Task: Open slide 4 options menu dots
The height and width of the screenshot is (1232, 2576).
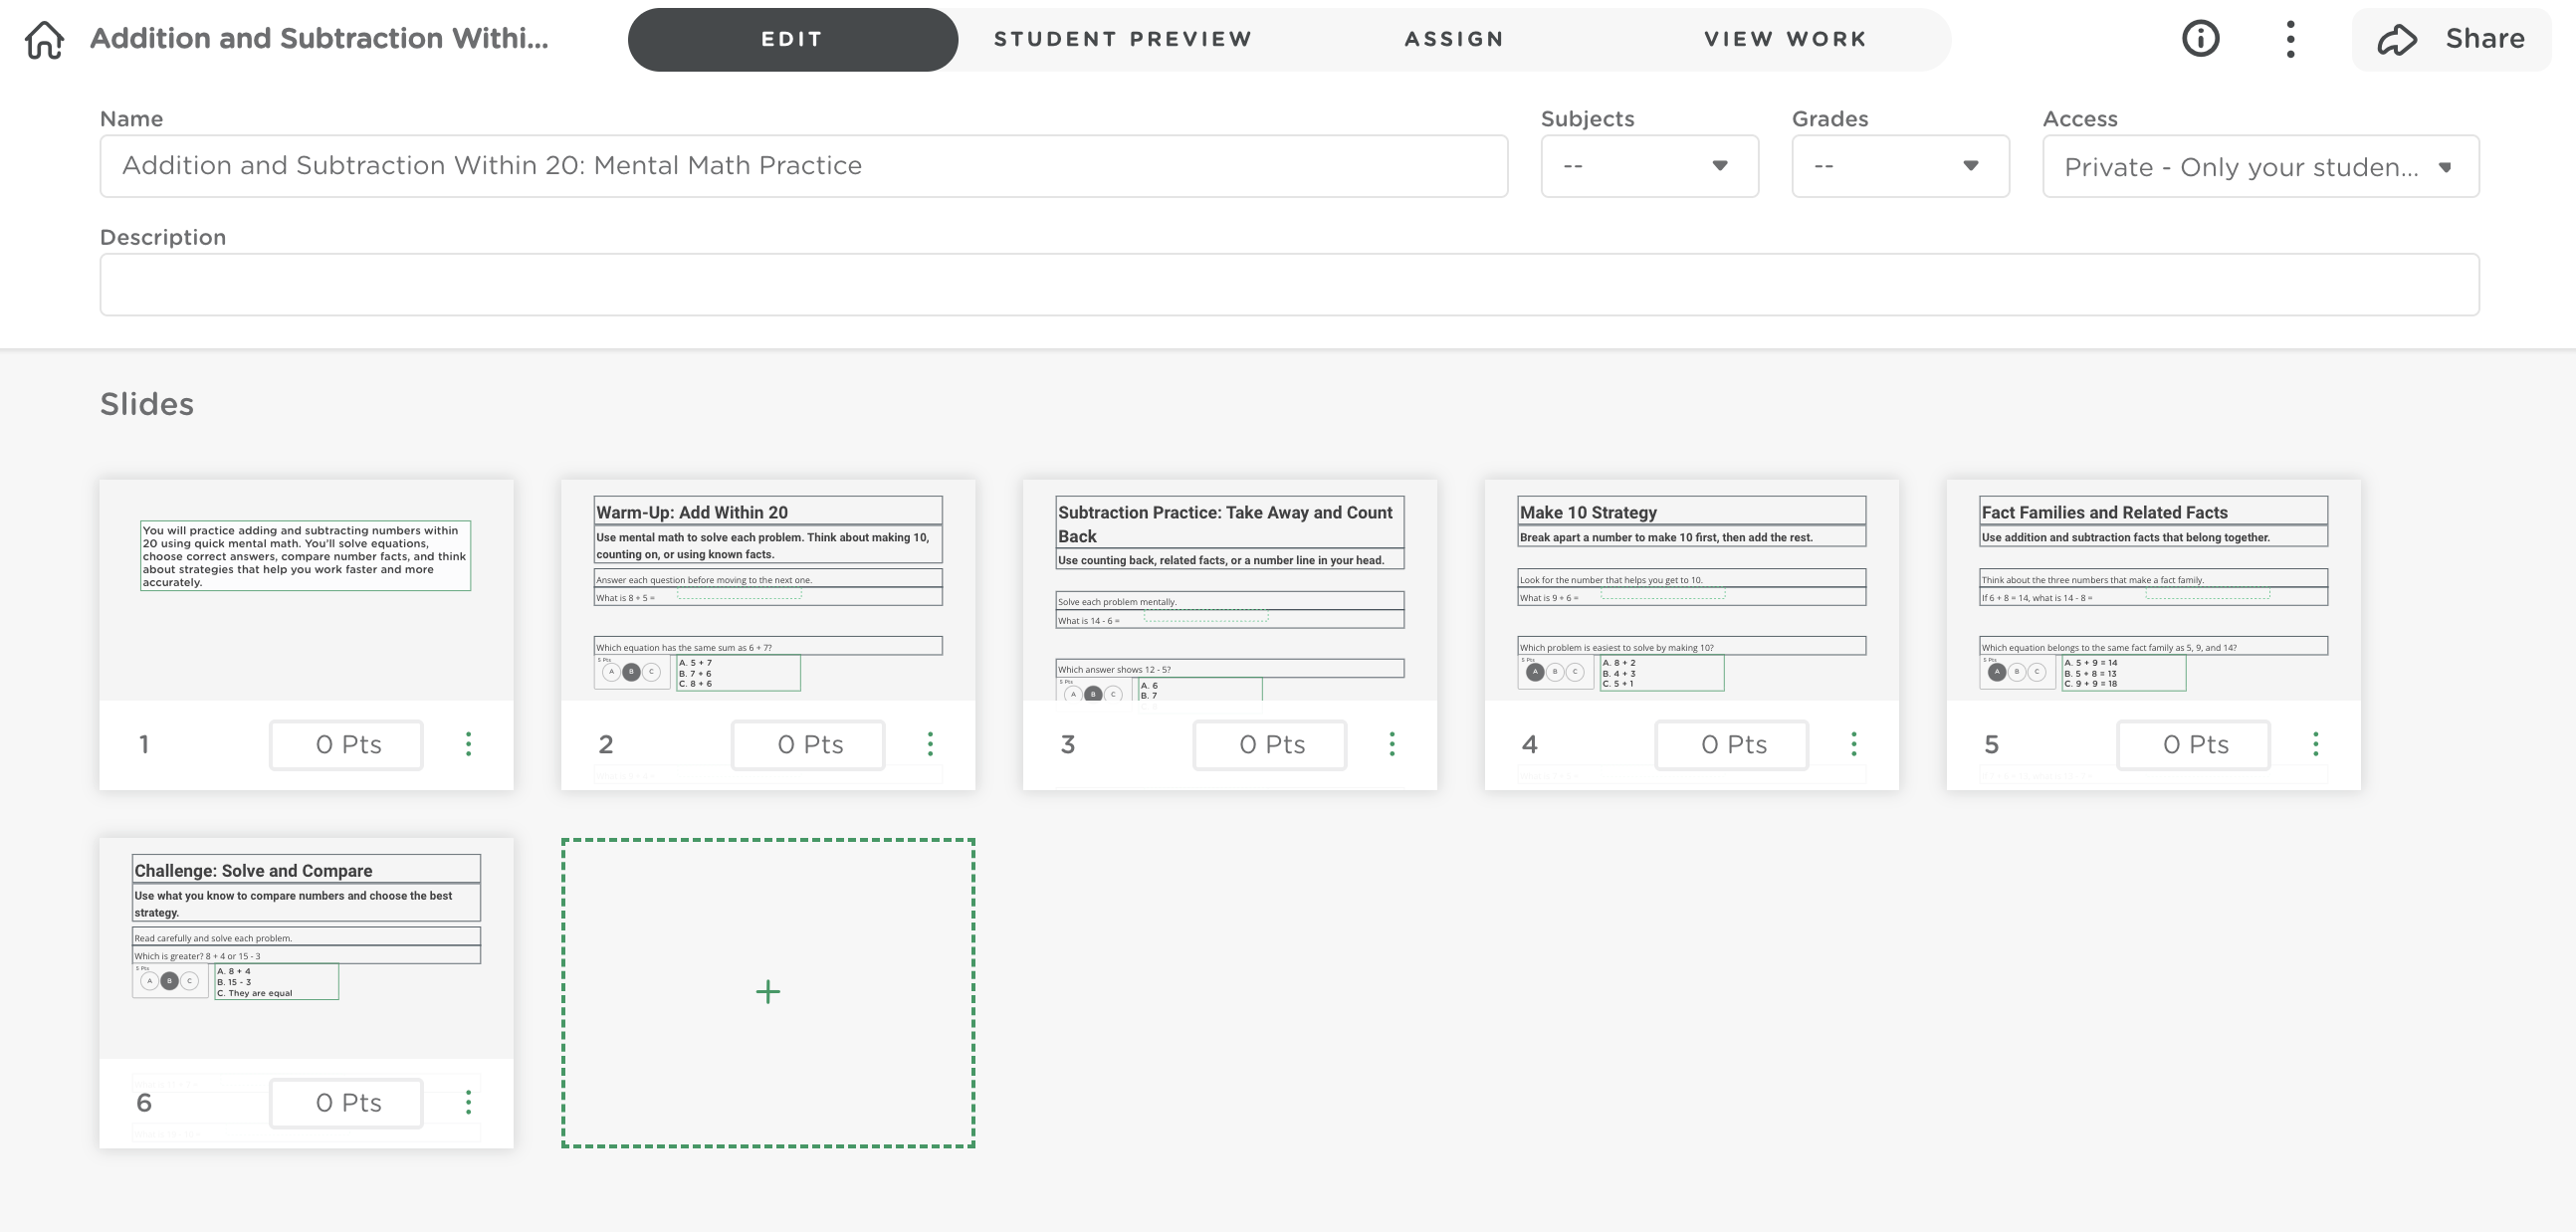Action: tap(1854, 744)
